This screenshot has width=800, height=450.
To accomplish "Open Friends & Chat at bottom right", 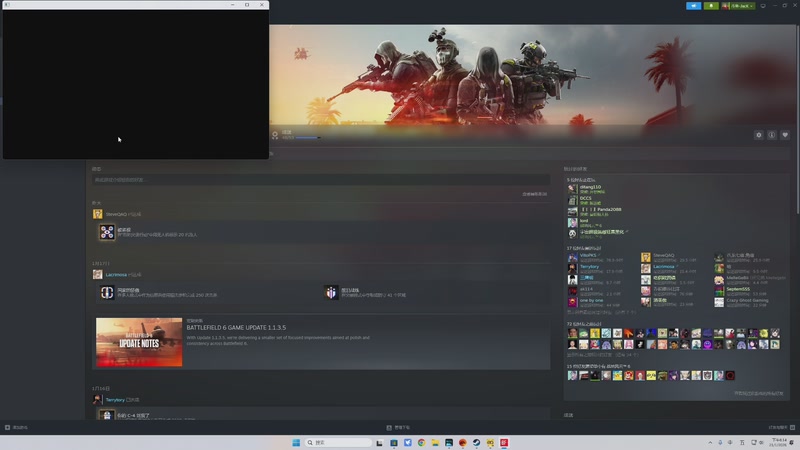I will (x=782, y=428).
